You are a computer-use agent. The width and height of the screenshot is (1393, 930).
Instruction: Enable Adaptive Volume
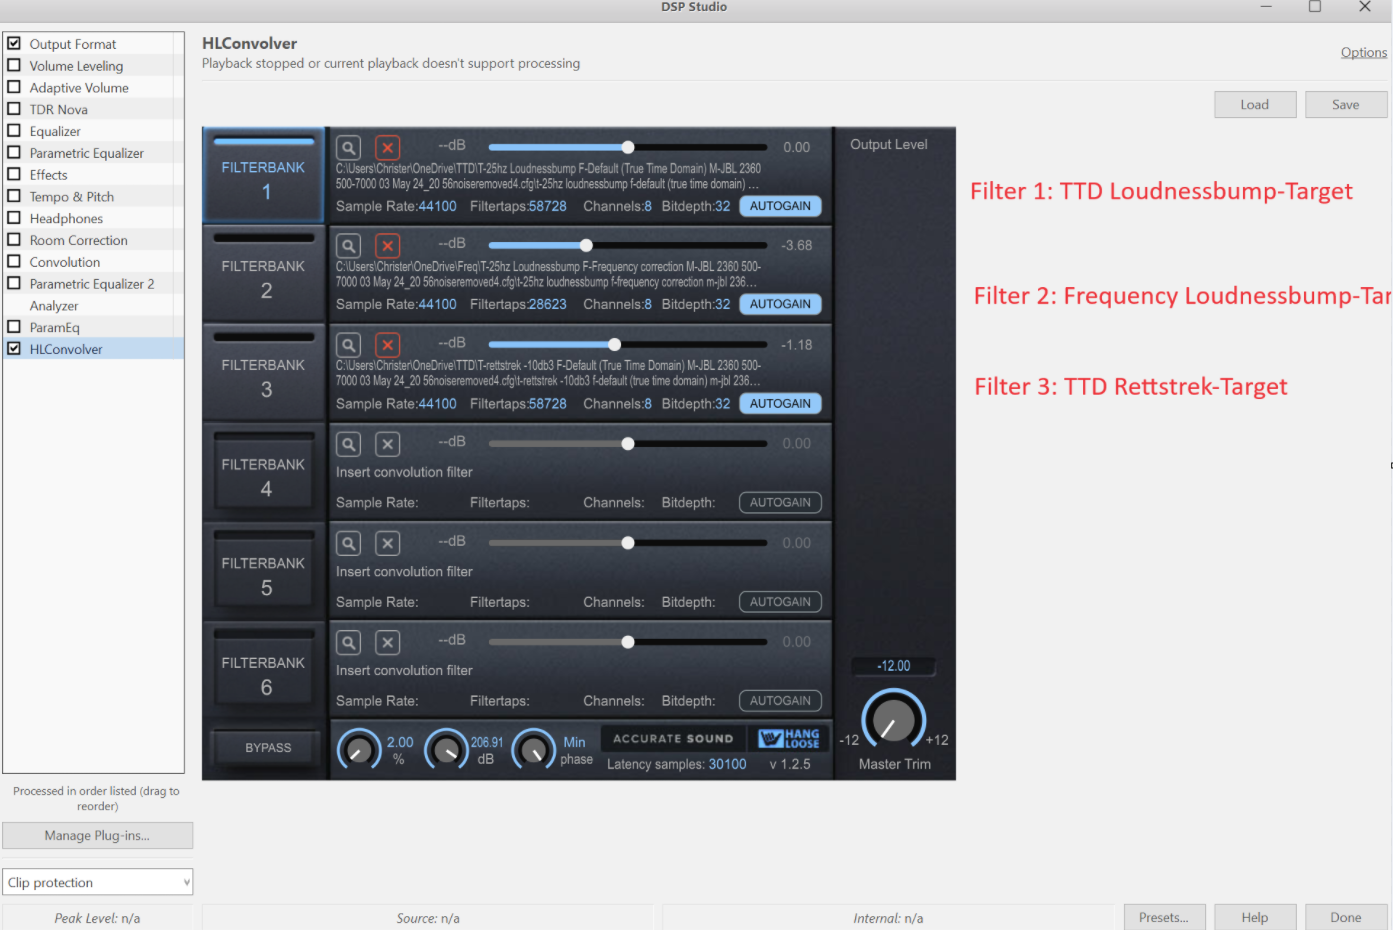[x=14, y=87]
